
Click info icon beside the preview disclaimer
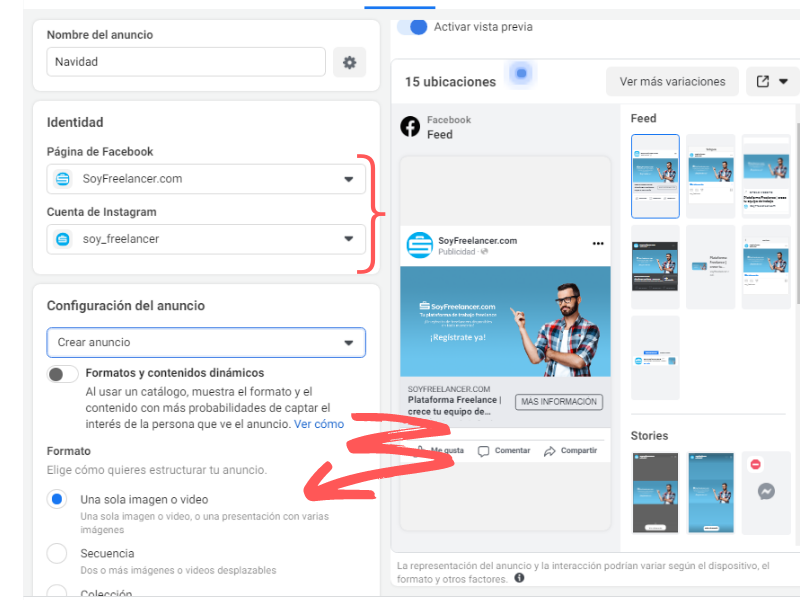click(x=519, y=578)
